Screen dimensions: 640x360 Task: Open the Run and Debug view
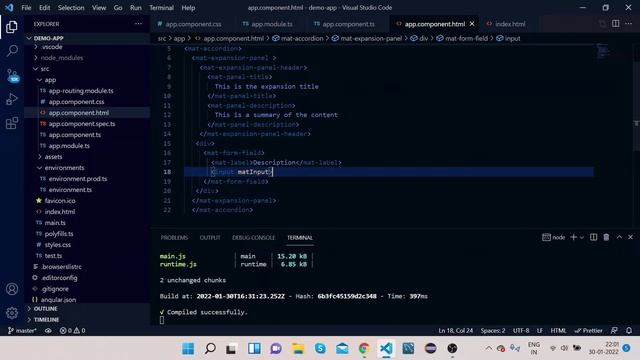12,99
